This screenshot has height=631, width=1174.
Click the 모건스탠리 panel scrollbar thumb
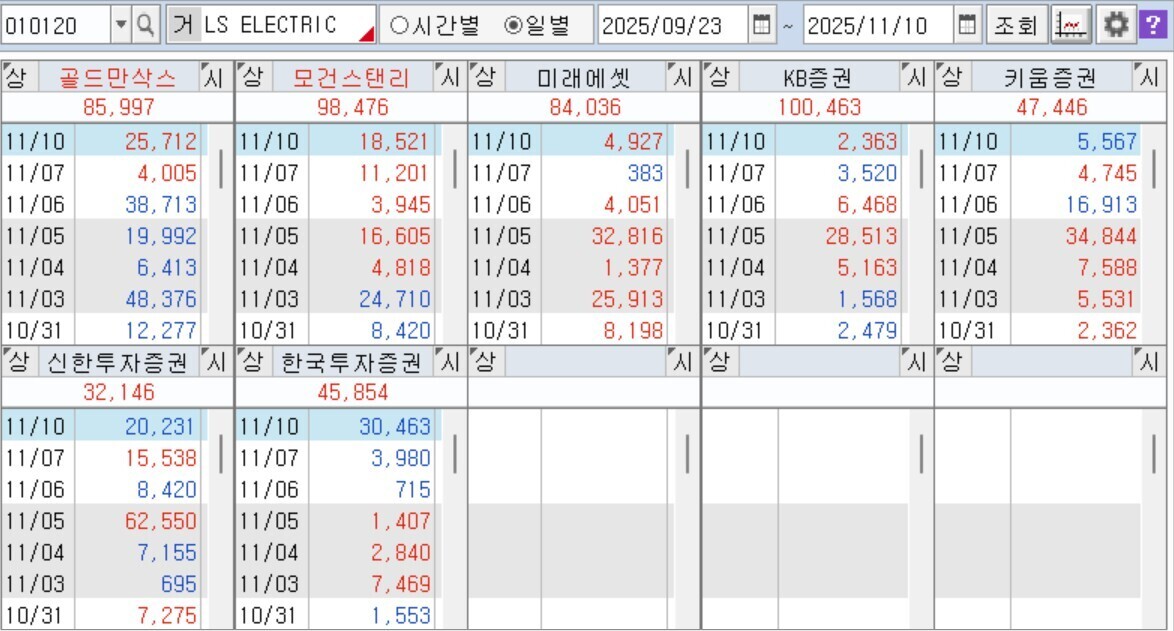(455, 169)
